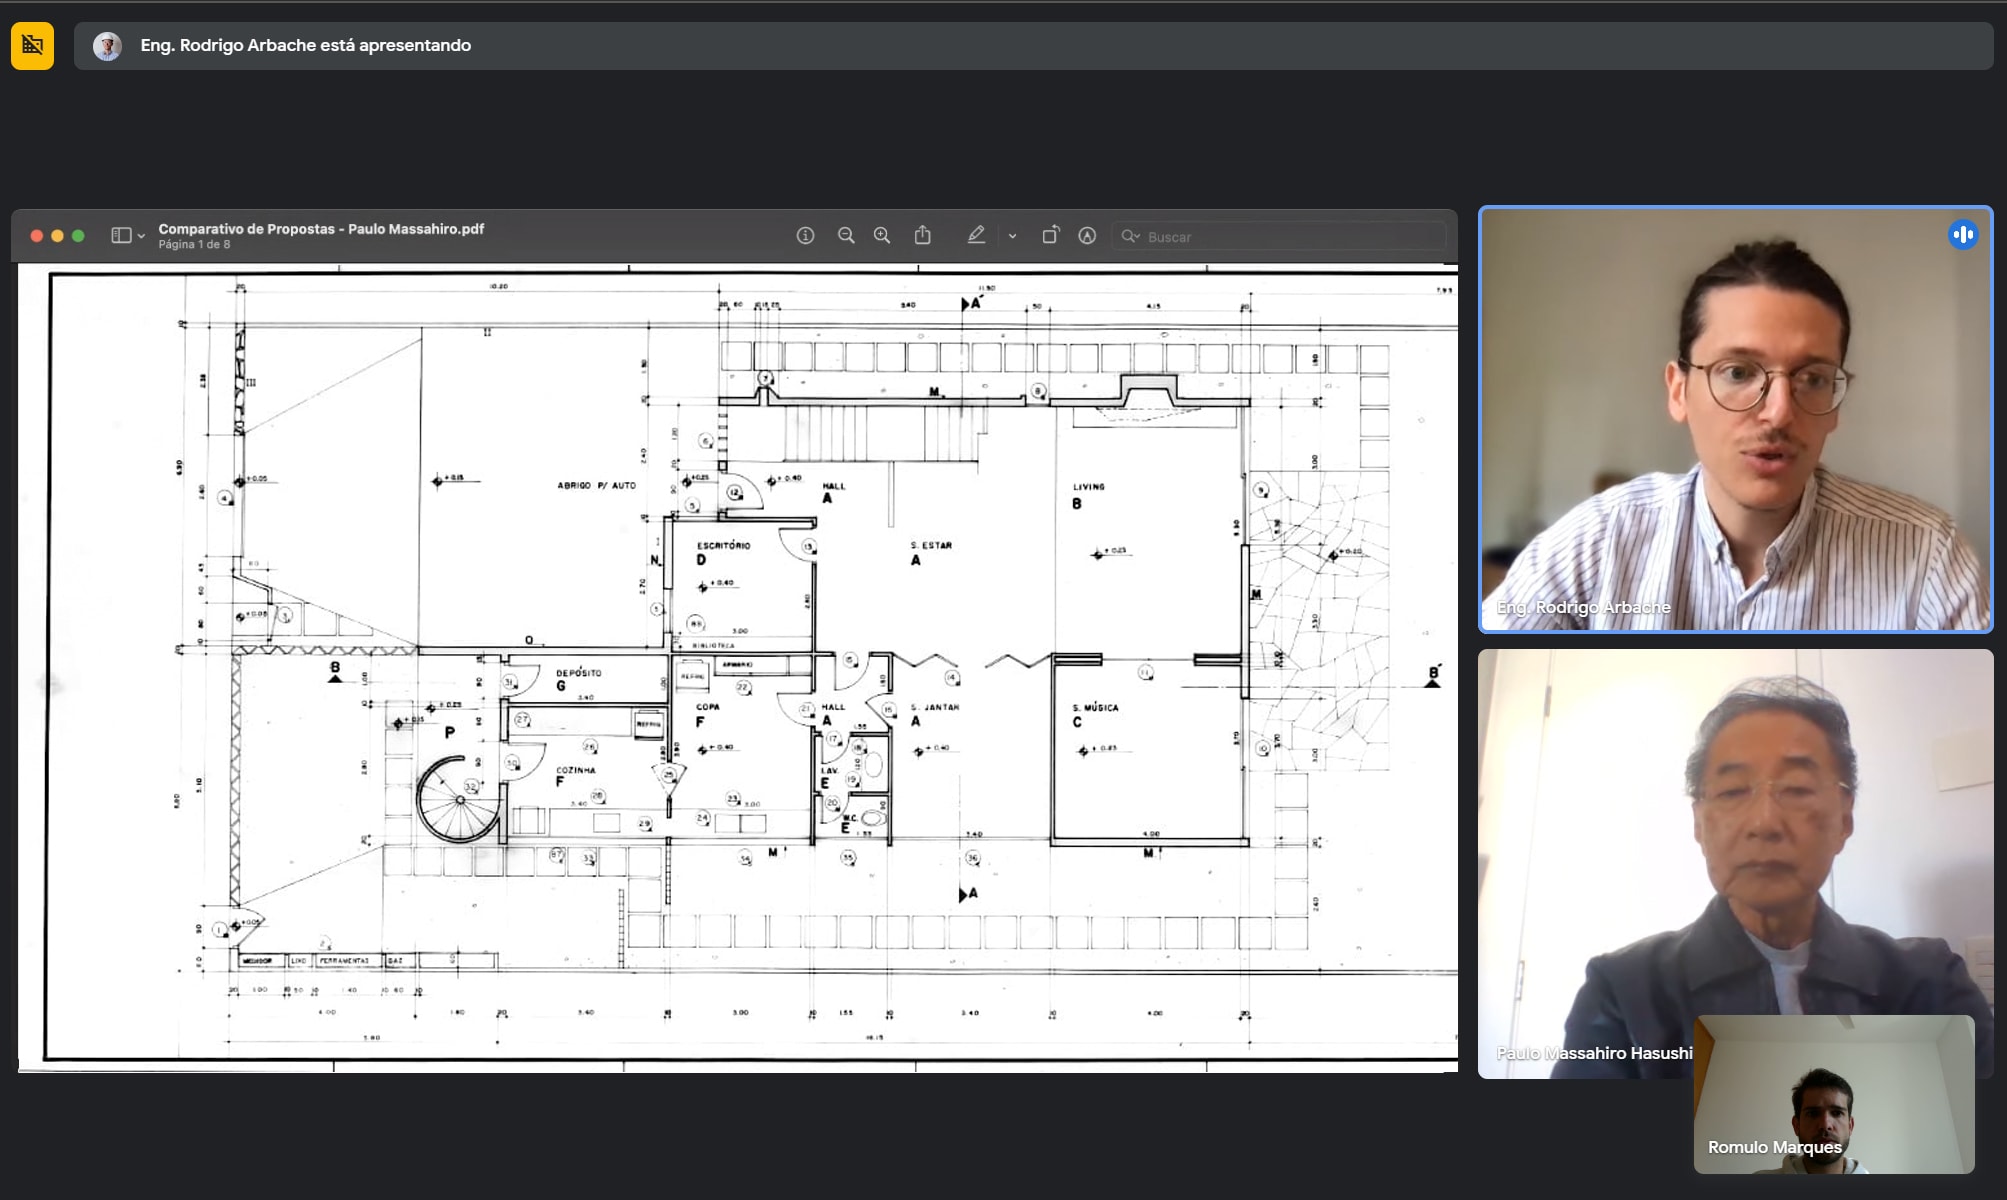Screen dimensions: 2007x1200
Task: Select Eng. Rodrigo Arbache video tile
Action: (x=1735, y=420)
